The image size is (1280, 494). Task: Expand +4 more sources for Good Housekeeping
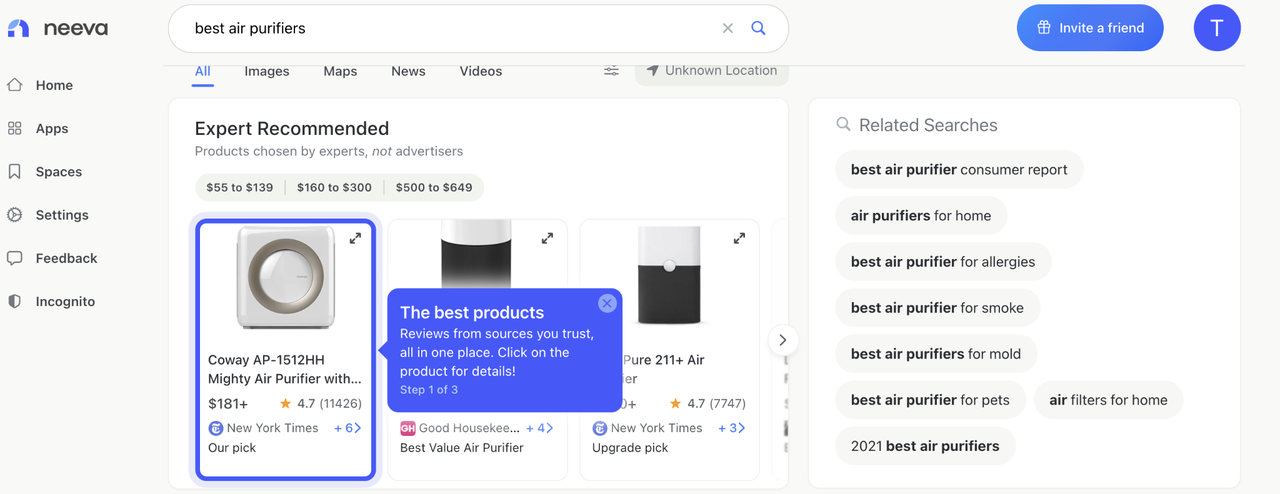coord(540,428)
